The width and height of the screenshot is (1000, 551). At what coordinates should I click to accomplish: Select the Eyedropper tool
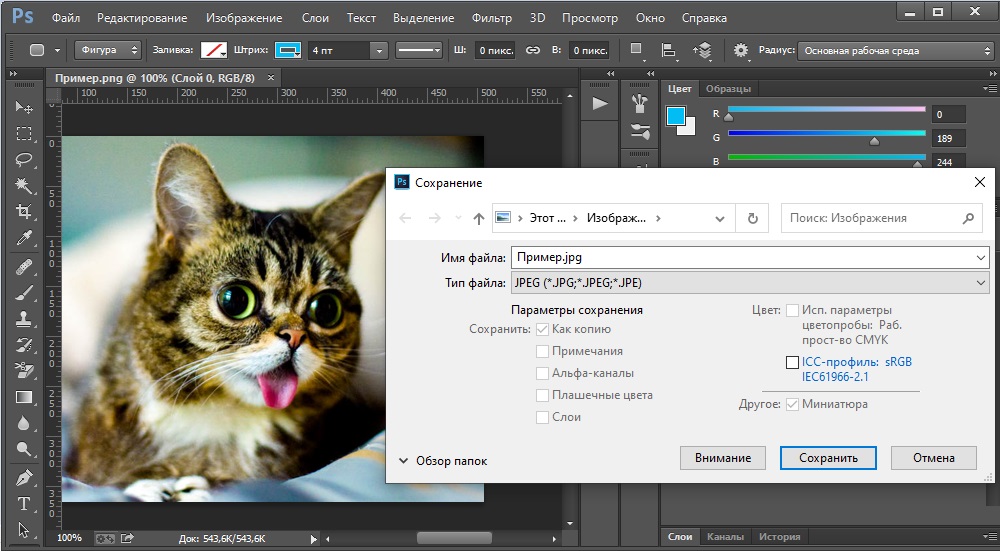coord(24,238)
